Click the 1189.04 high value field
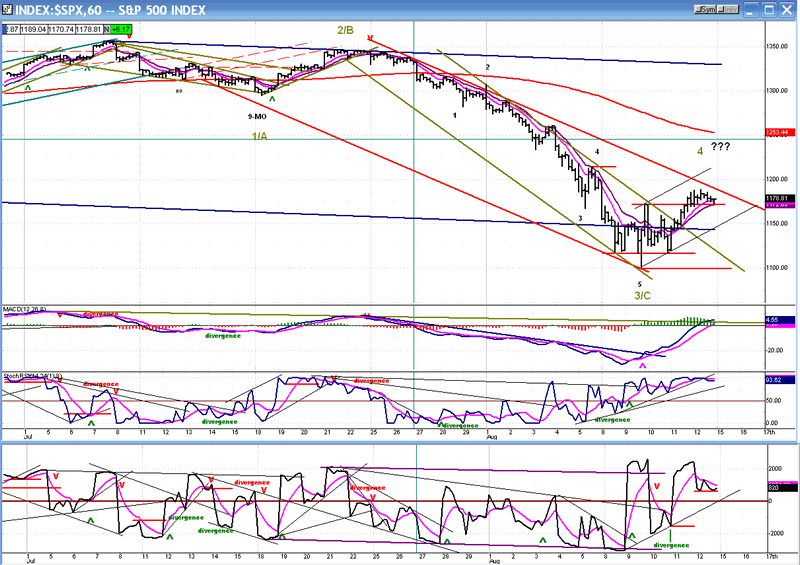Viewport: 800px width, 565px height. [34, 30]
